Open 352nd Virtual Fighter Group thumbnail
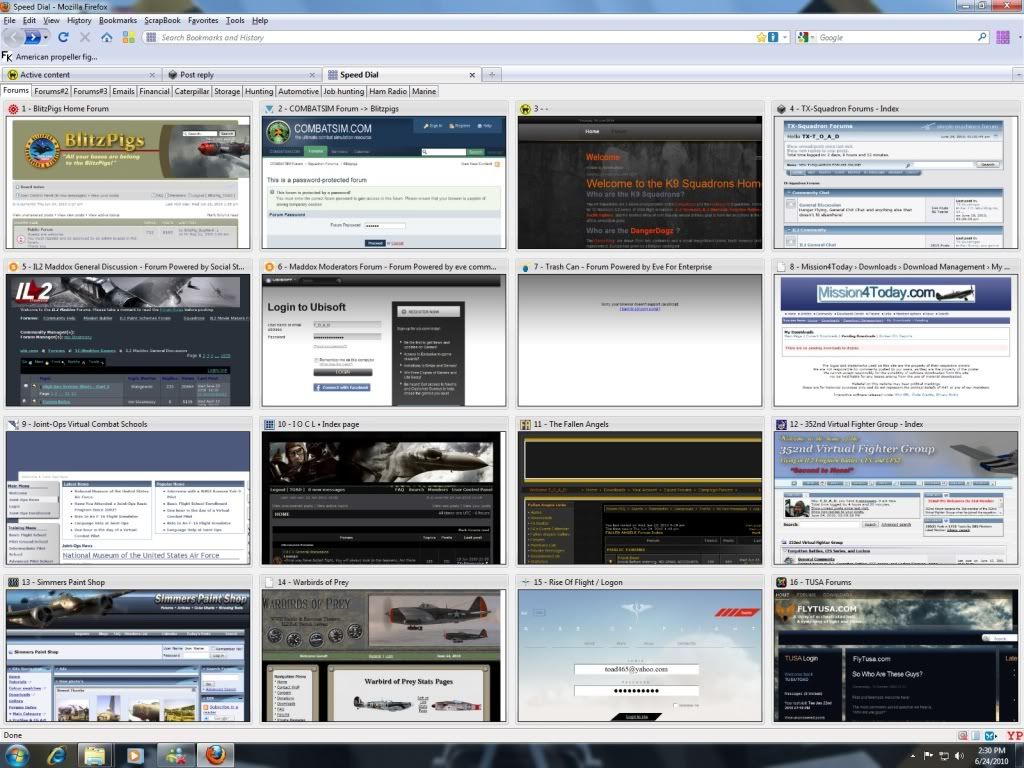 coord(895,498)
